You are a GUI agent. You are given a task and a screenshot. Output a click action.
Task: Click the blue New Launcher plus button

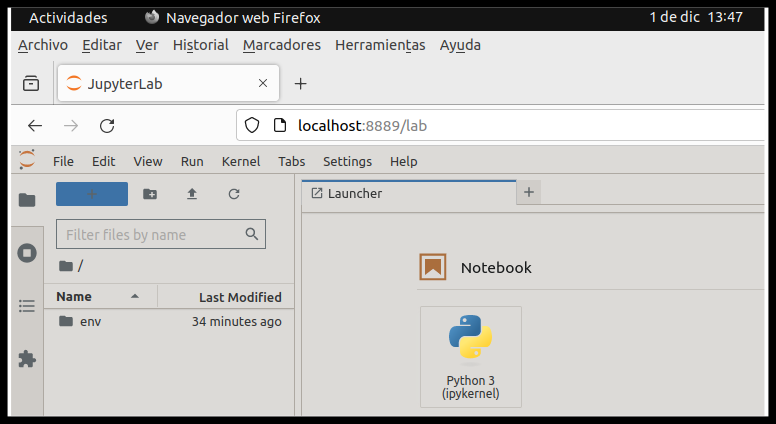(92, 194)
